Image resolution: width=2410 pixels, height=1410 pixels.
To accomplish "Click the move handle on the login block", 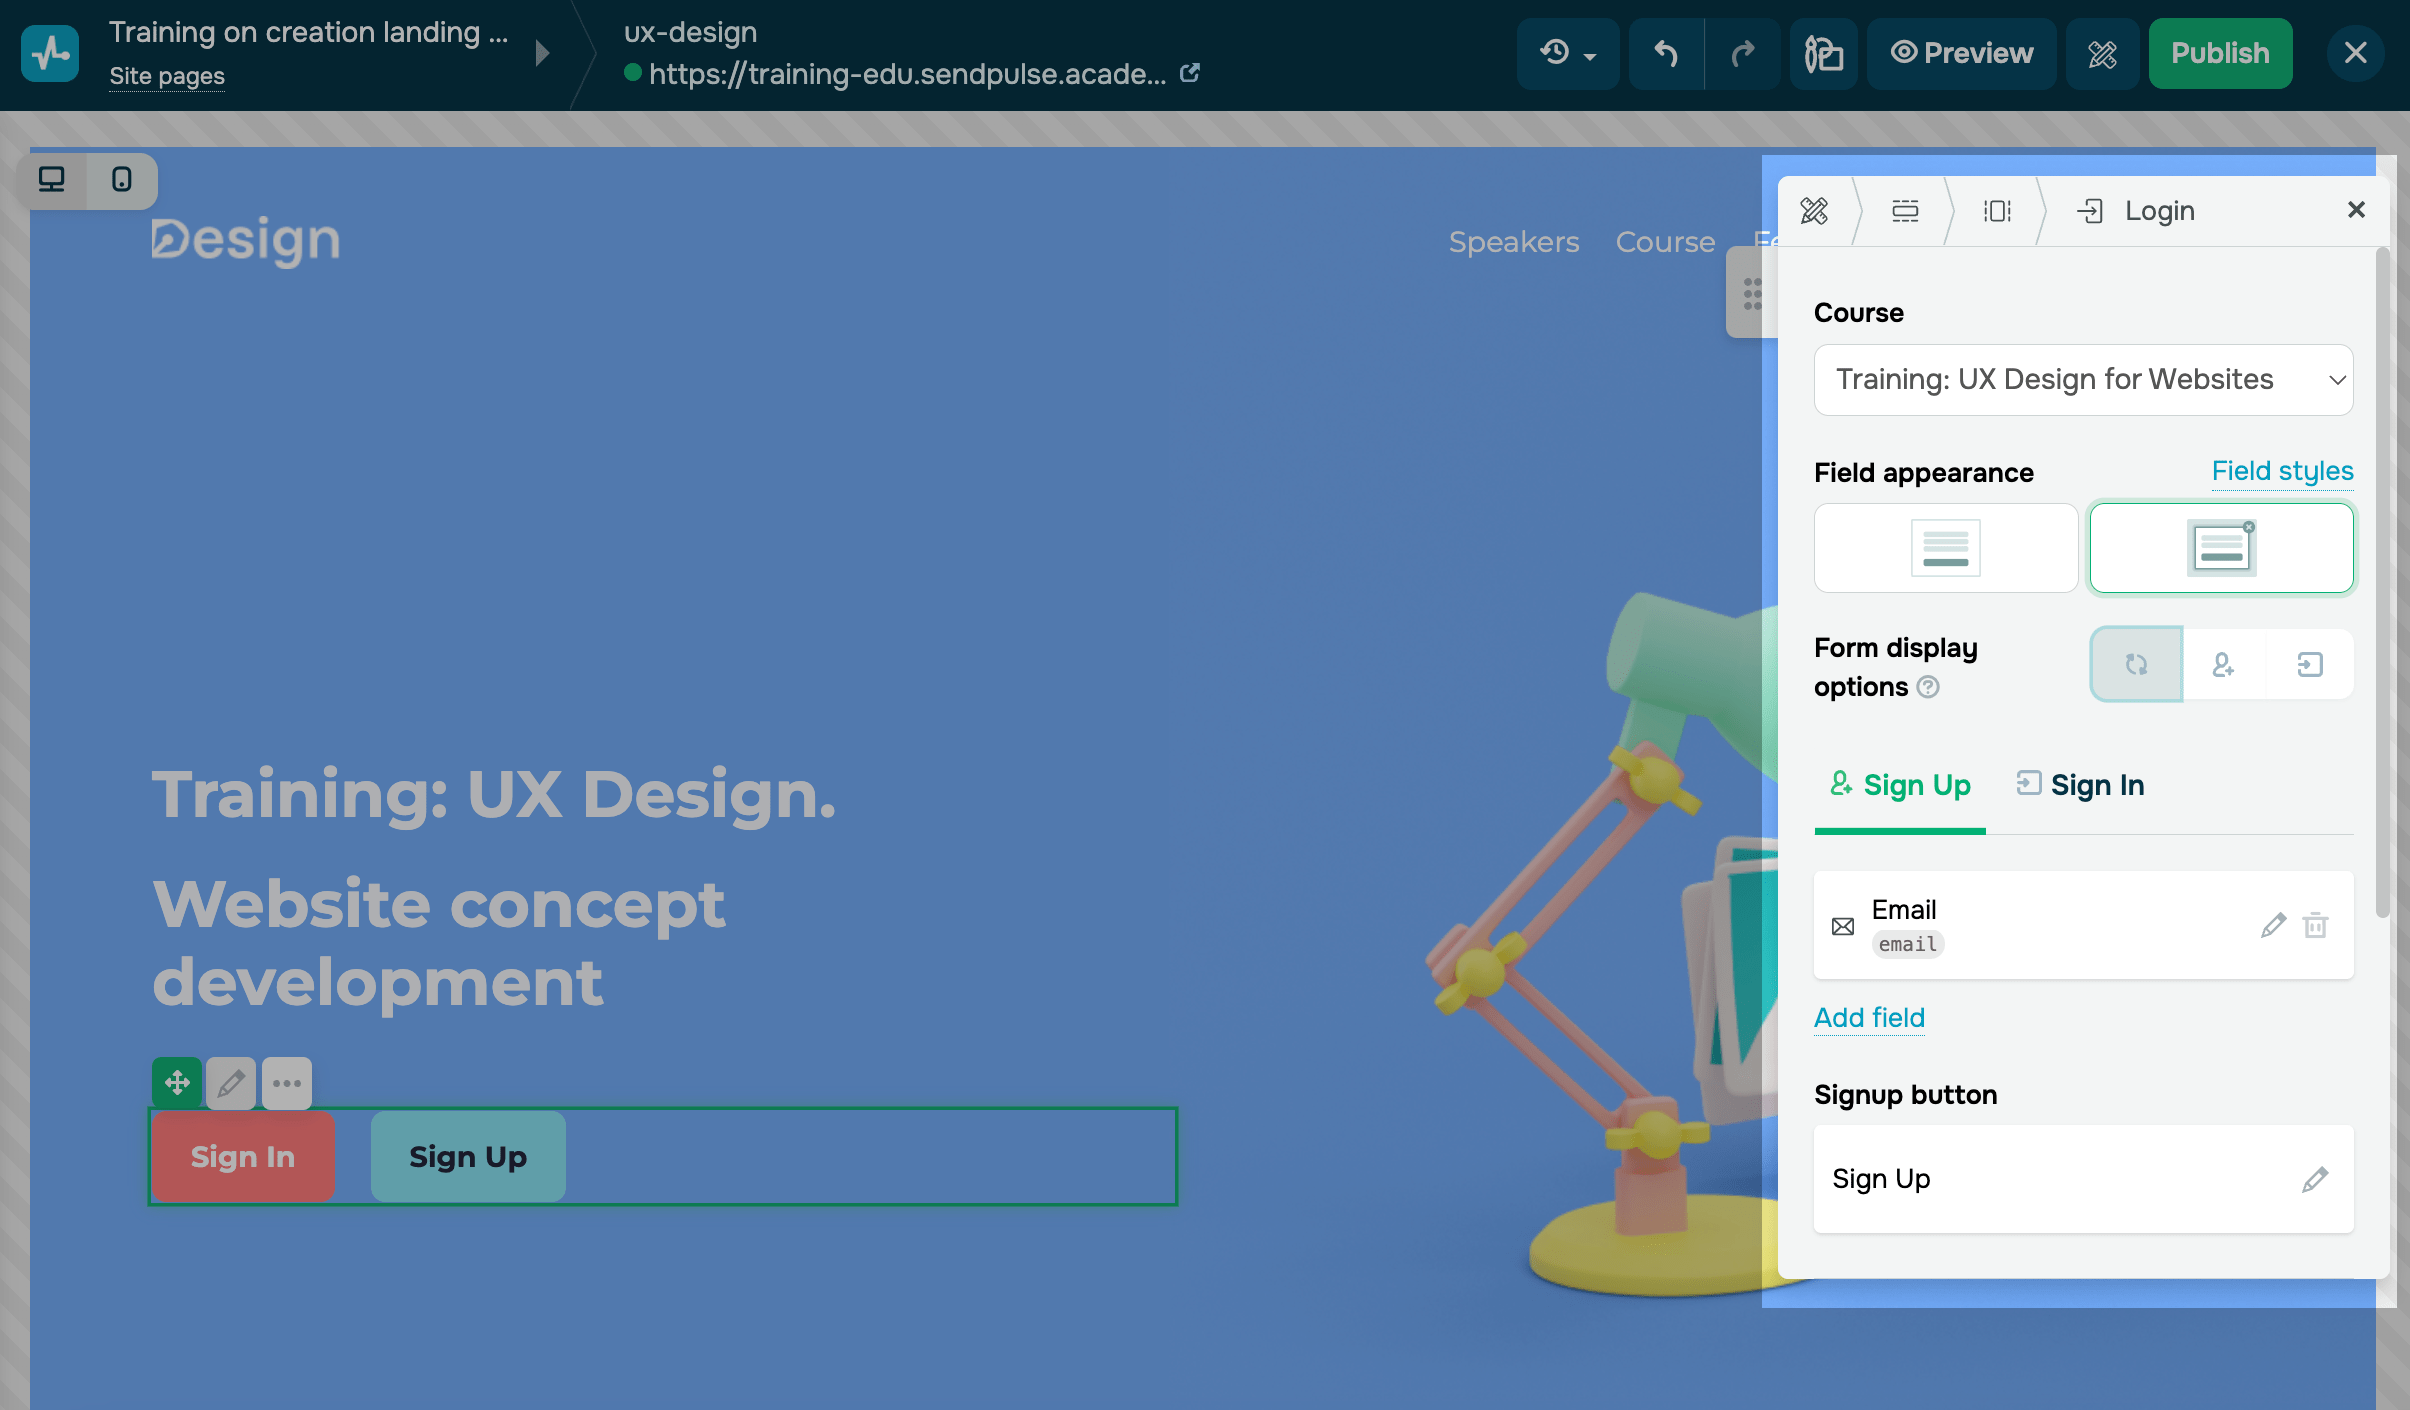I will [177, 1083].
